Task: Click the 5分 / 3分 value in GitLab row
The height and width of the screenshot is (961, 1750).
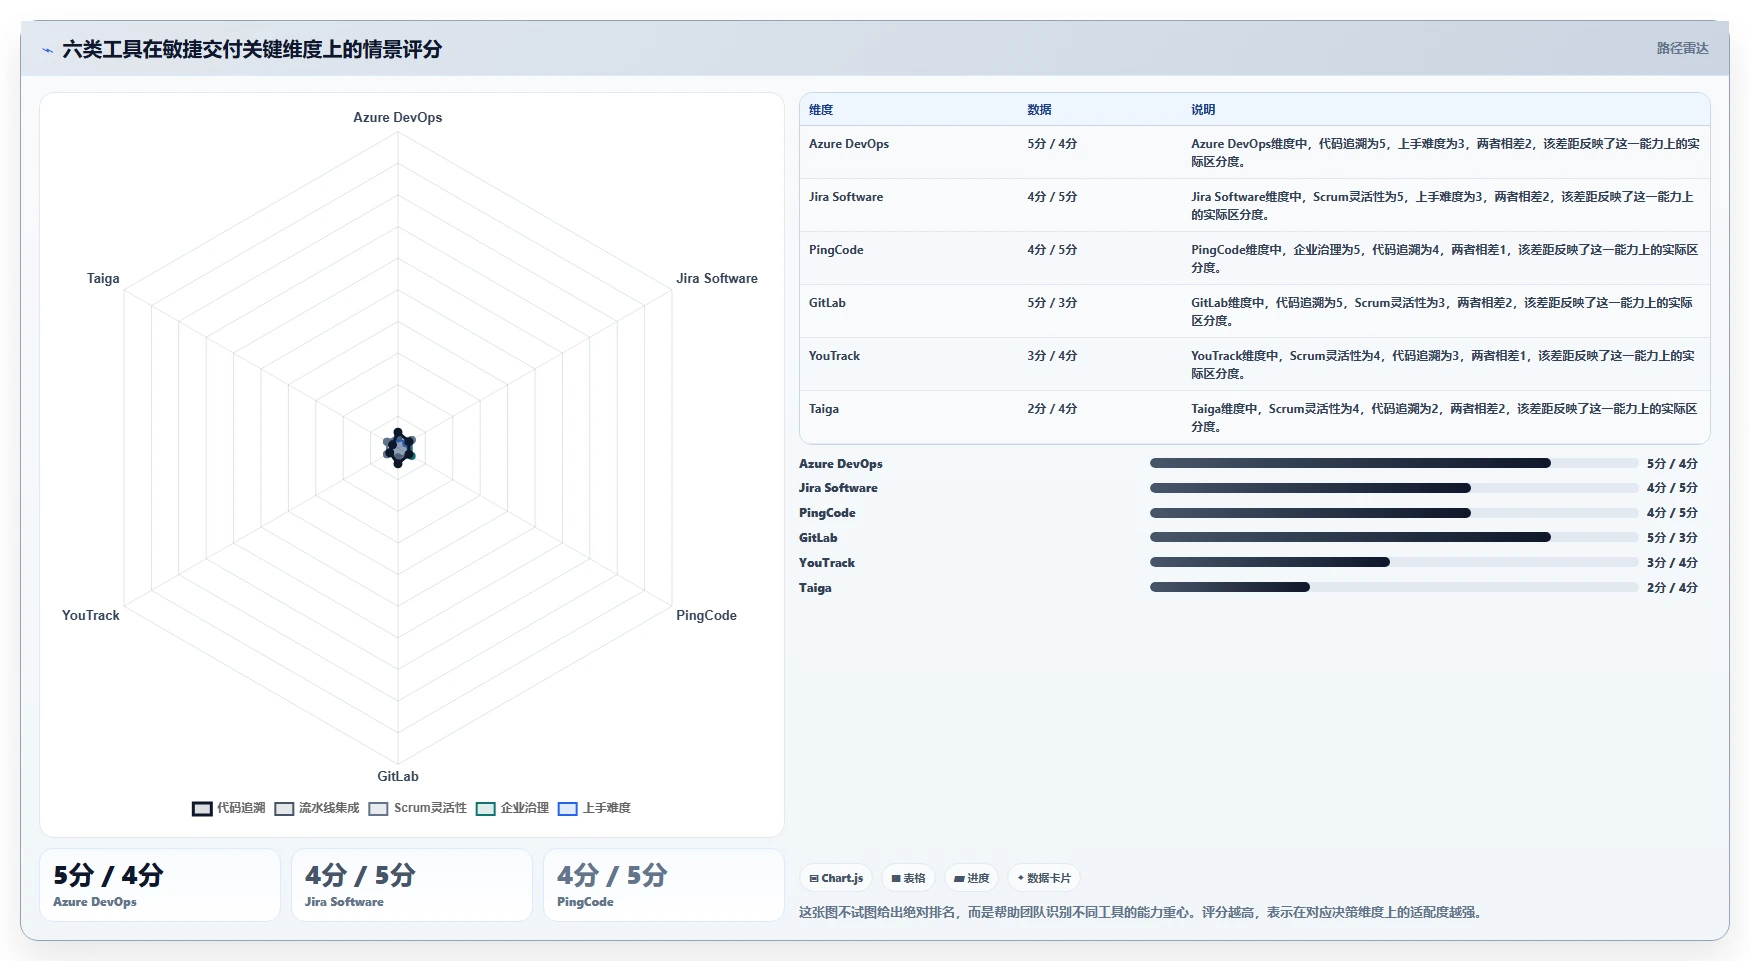Action: [1052, 303]
